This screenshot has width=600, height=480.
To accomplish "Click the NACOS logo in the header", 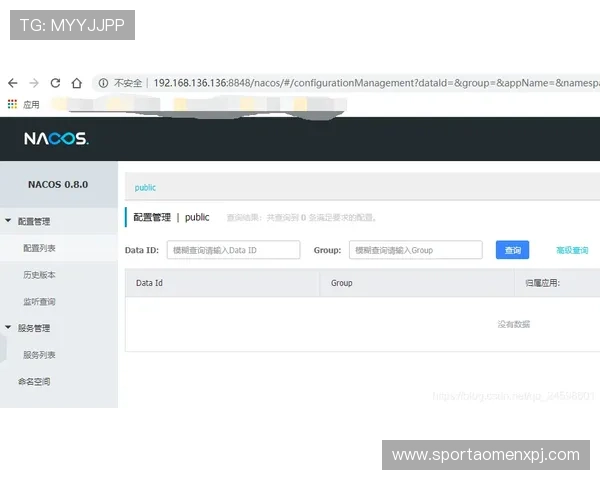I will [x=56, y=139].
